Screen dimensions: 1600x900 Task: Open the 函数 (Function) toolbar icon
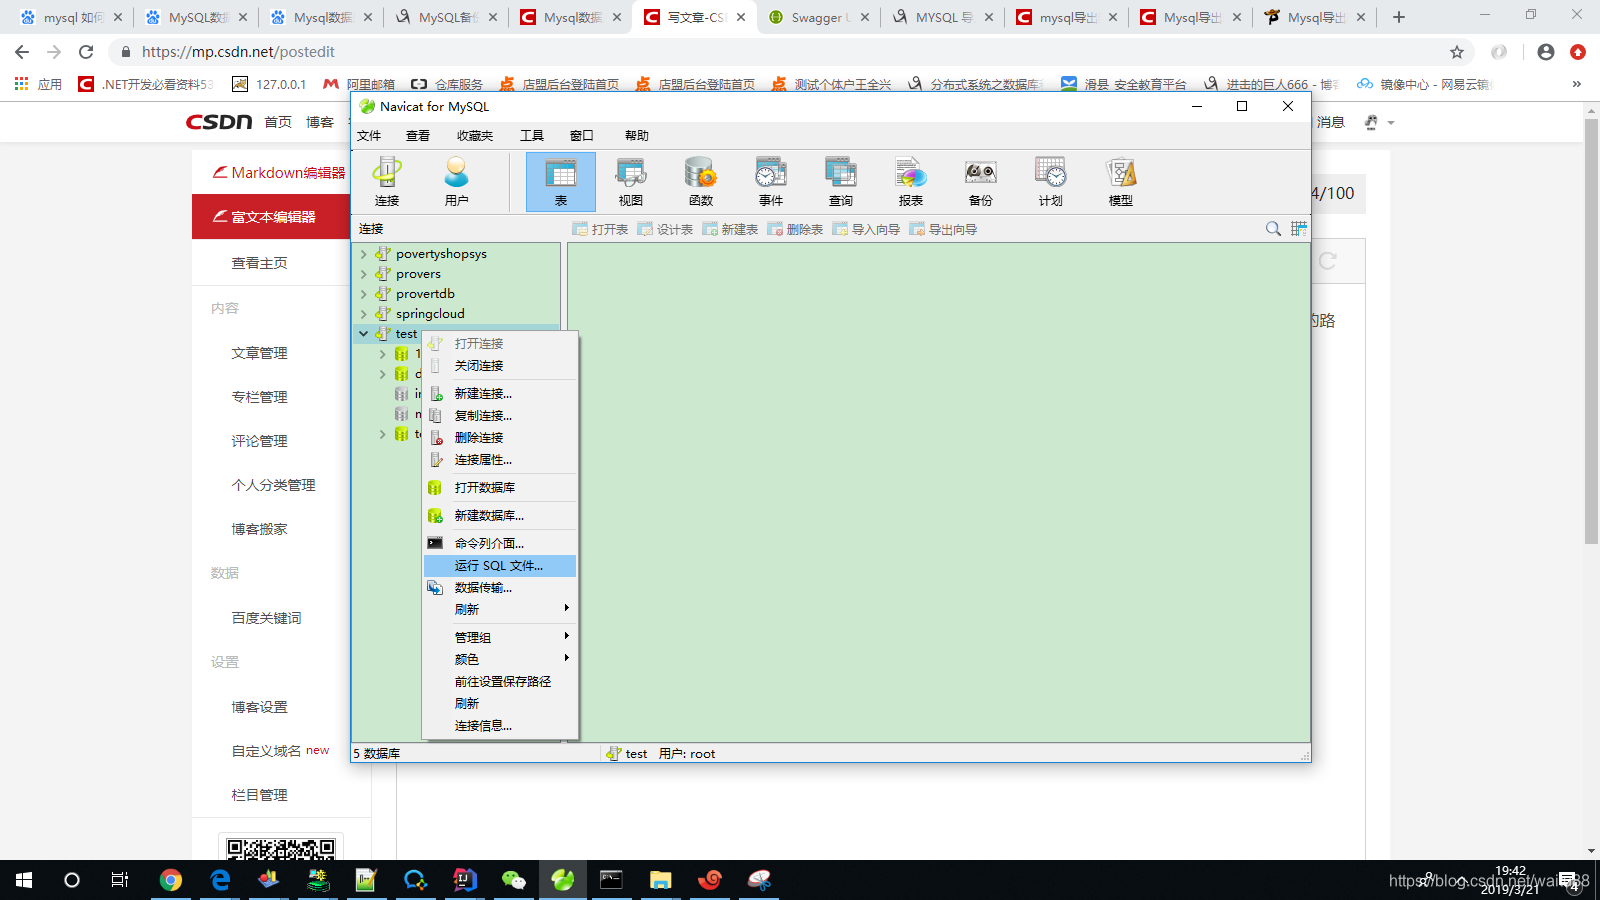click(x=701, y=181)
